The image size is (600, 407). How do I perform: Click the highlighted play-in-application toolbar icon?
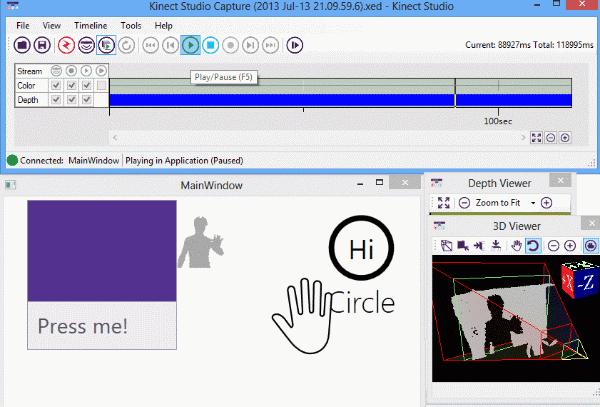click(106, 45)
